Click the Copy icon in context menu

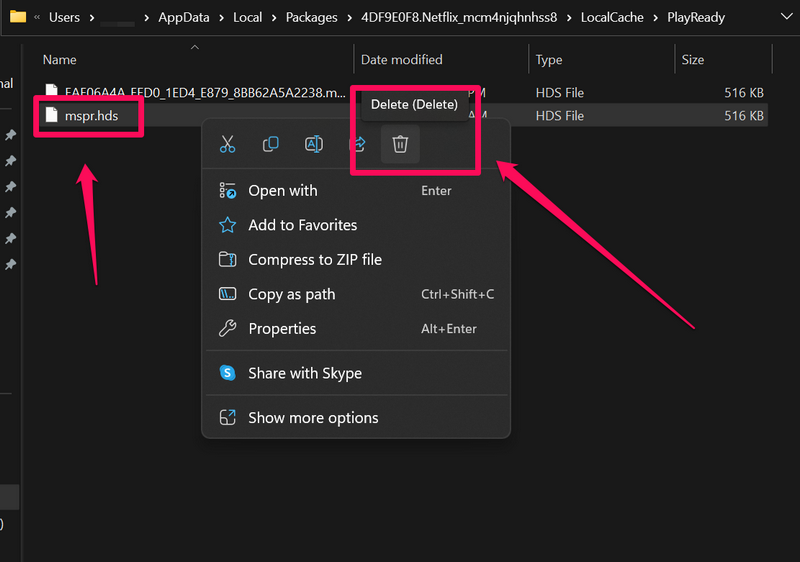pos(270,145)
